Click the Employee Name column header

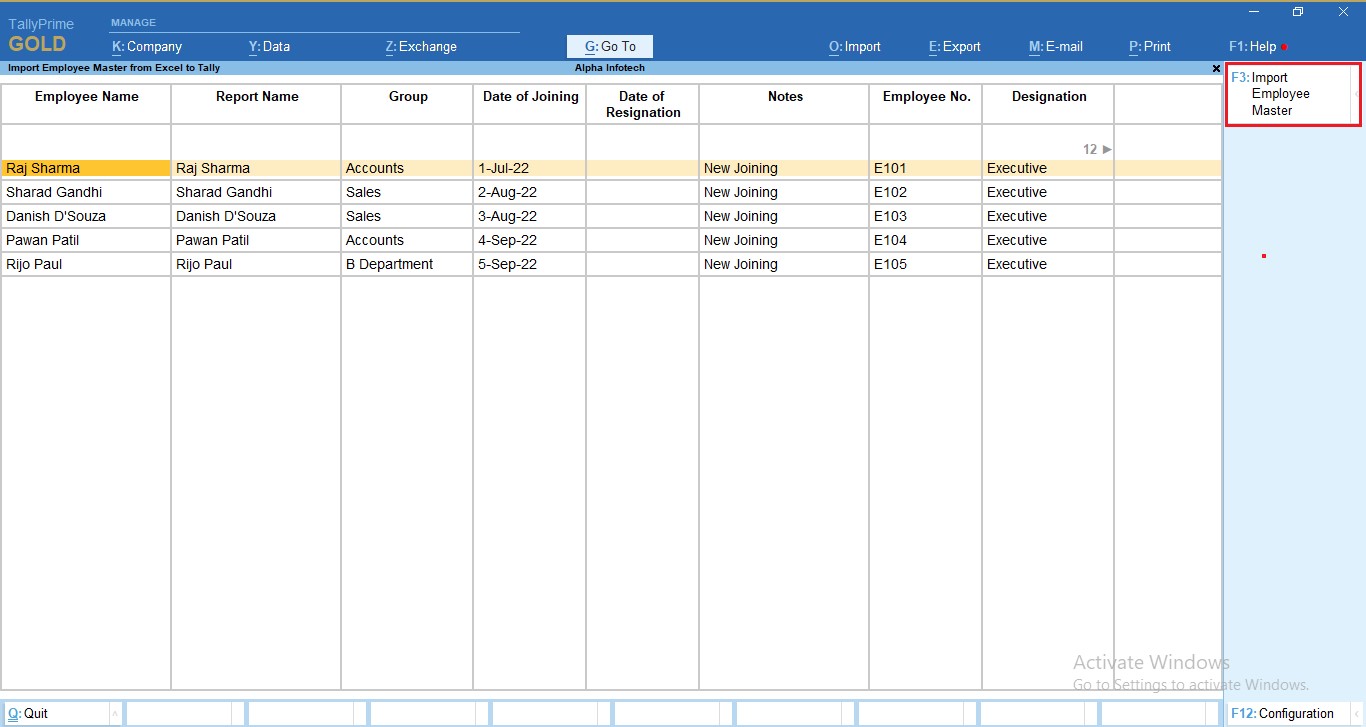(x=85, y=96)
